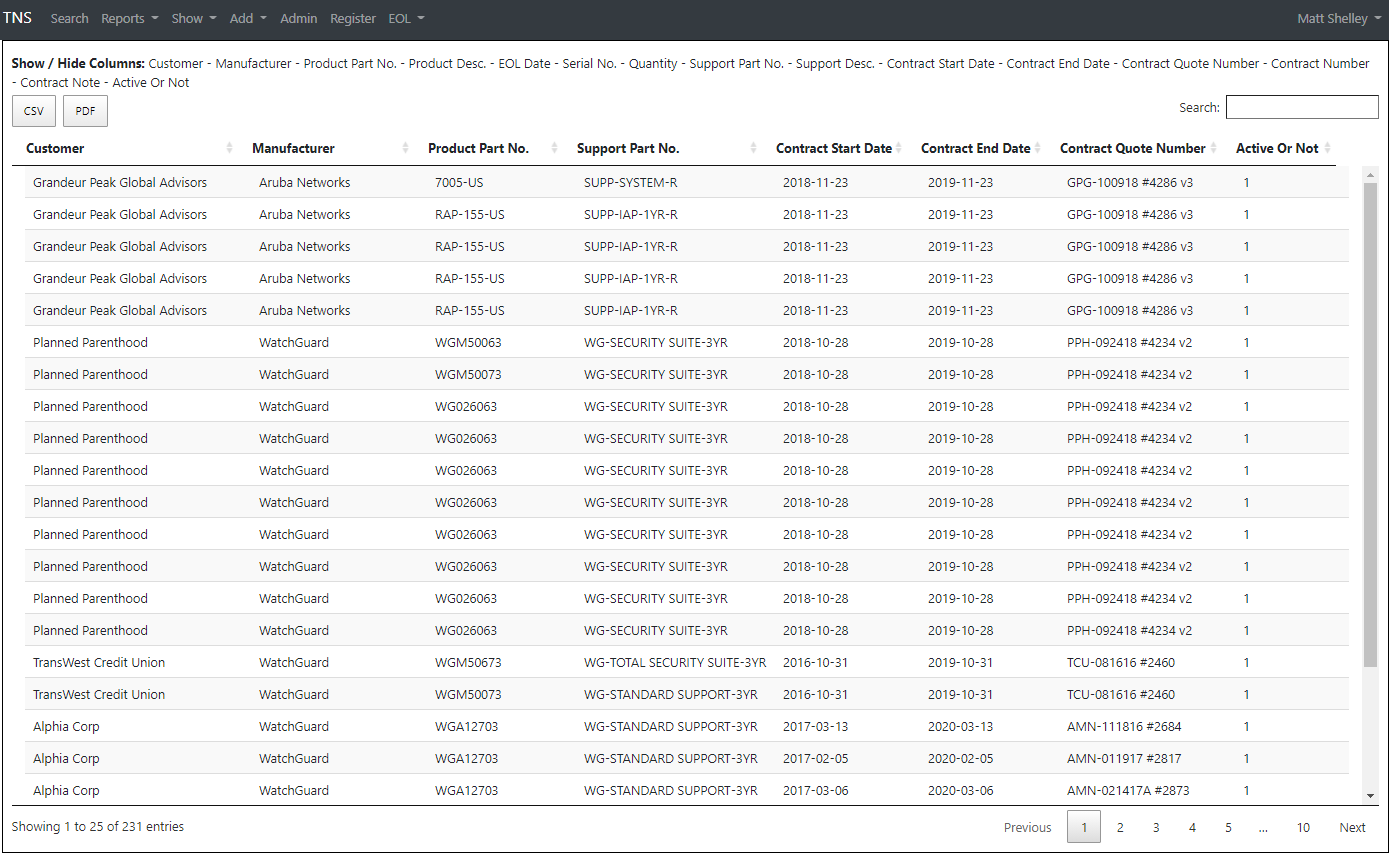Click the PDF export button
The width and height of the screenshot is (1389, 853).
point(85,111)
